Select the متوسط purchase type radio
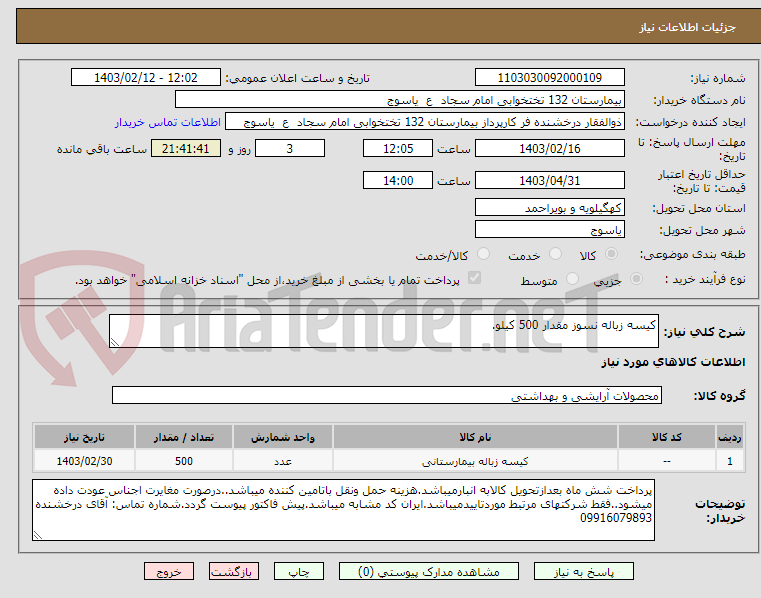 (x=573, y=279)
